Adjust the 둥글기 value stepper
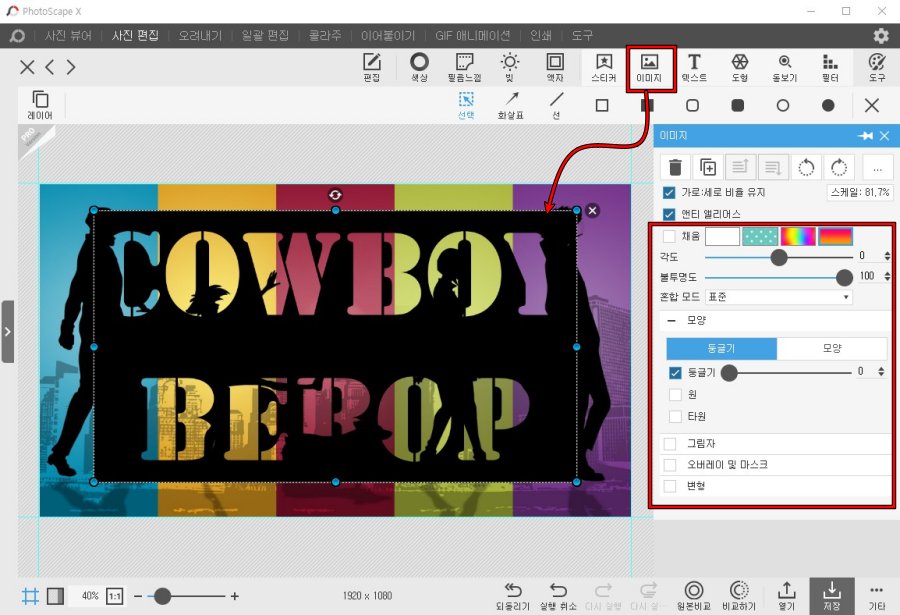900x615 pixels. pos(881,372)
